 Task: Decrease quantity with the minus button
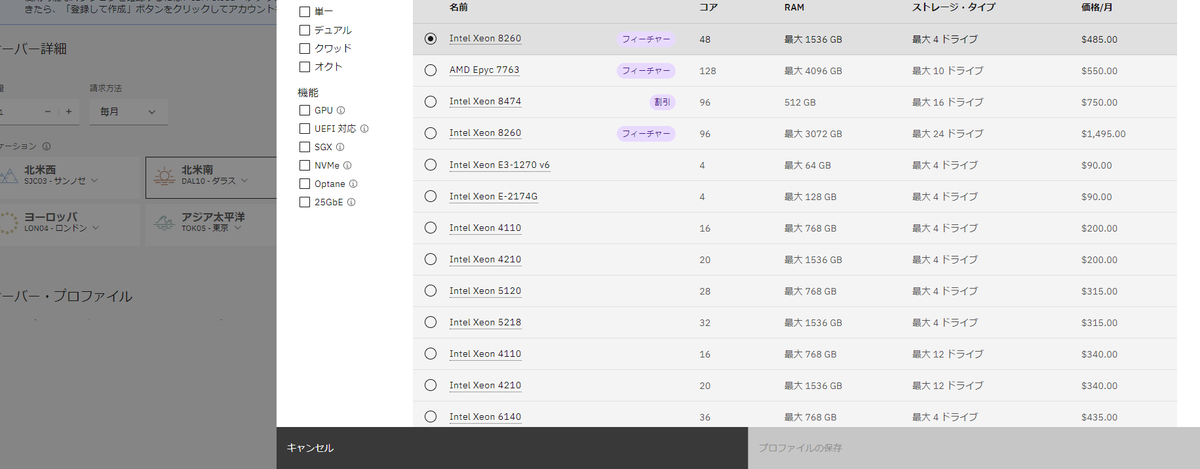(x=48, y=112)
